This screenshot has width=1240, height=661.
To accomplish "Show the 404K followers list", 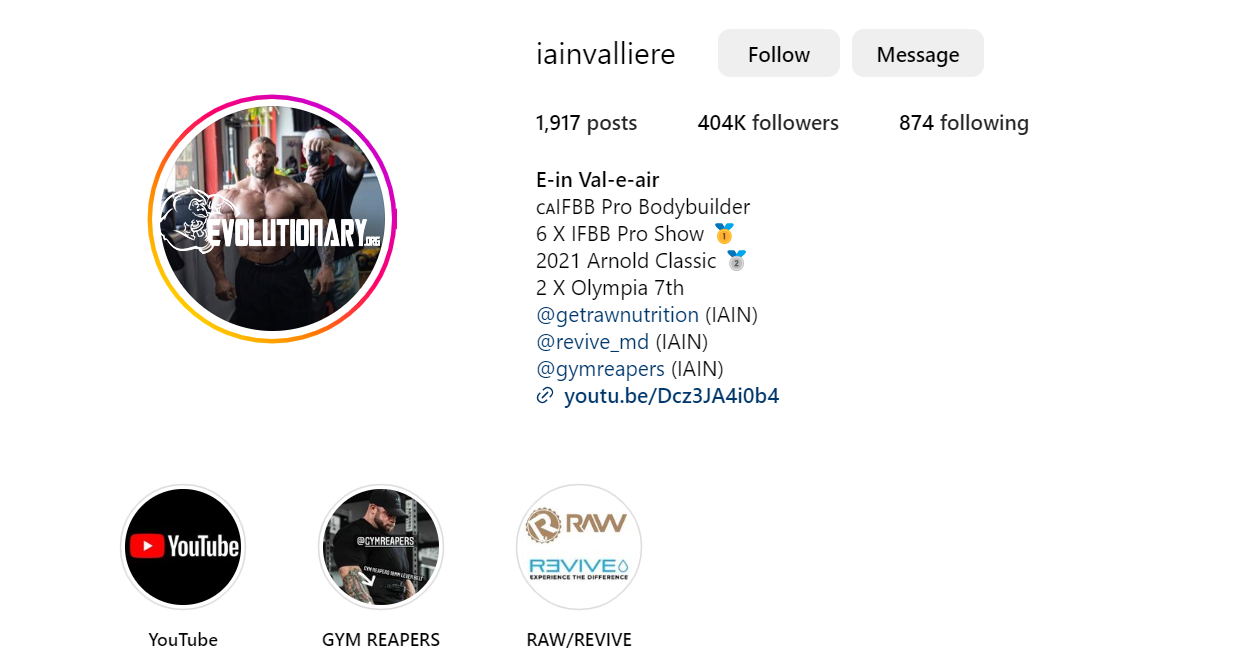I will click(768, 123).
